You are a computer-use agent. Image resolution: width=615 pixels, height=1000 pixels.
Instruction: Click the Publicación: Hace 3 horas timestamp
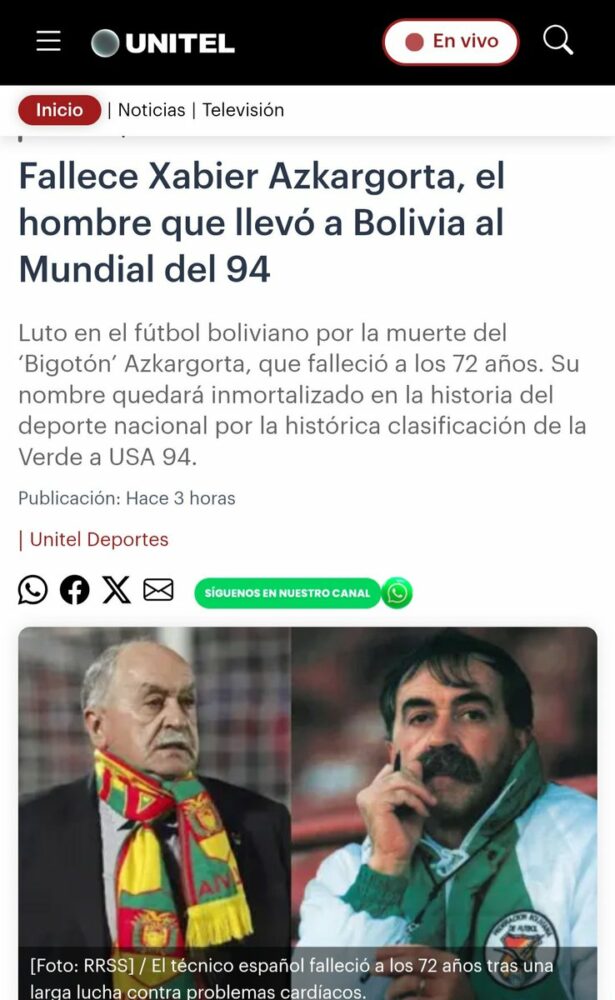coord(126,498)
